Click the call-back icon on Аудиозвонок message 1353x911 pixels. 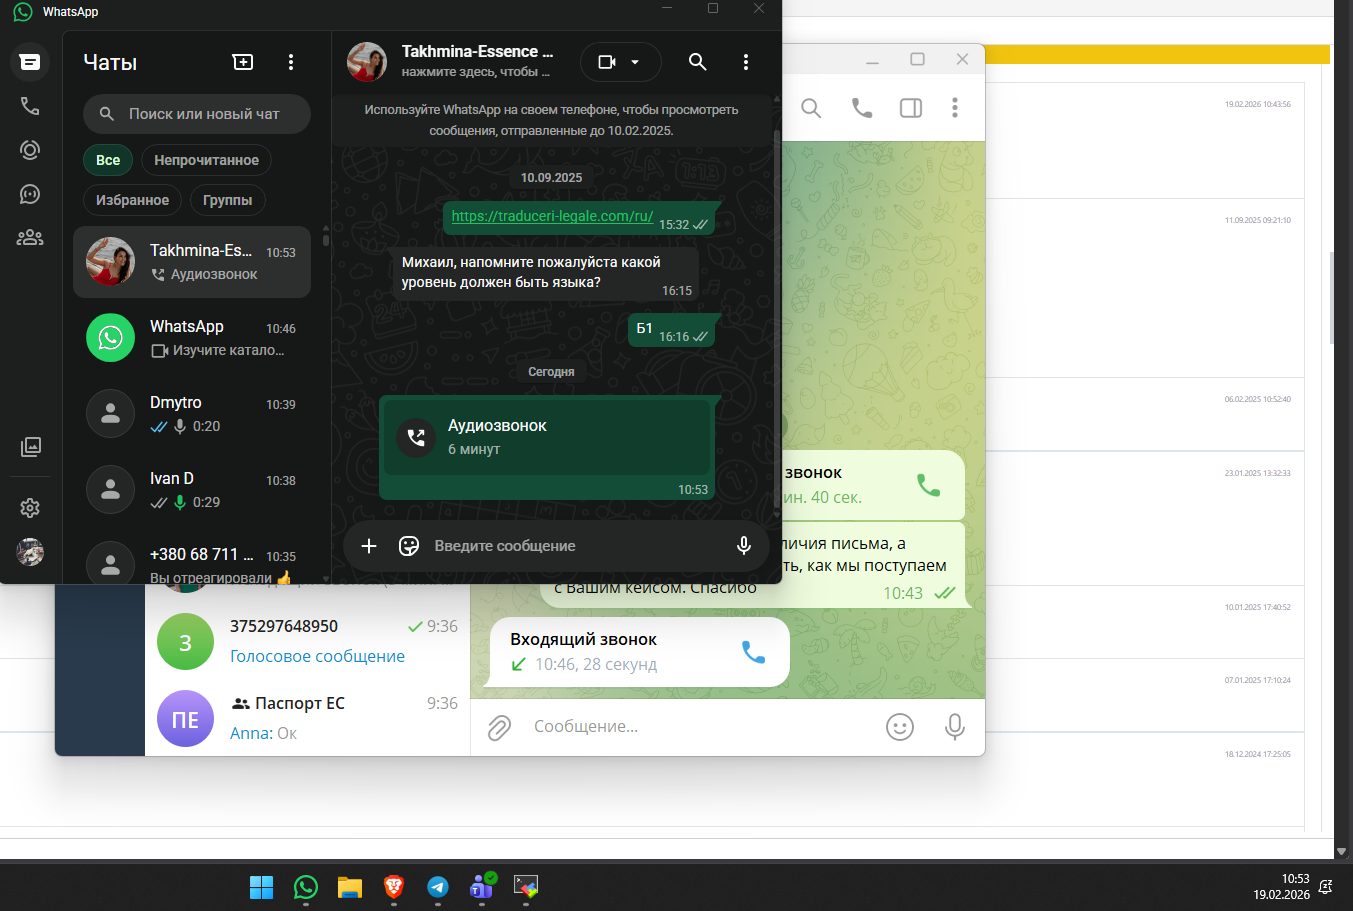416,437
